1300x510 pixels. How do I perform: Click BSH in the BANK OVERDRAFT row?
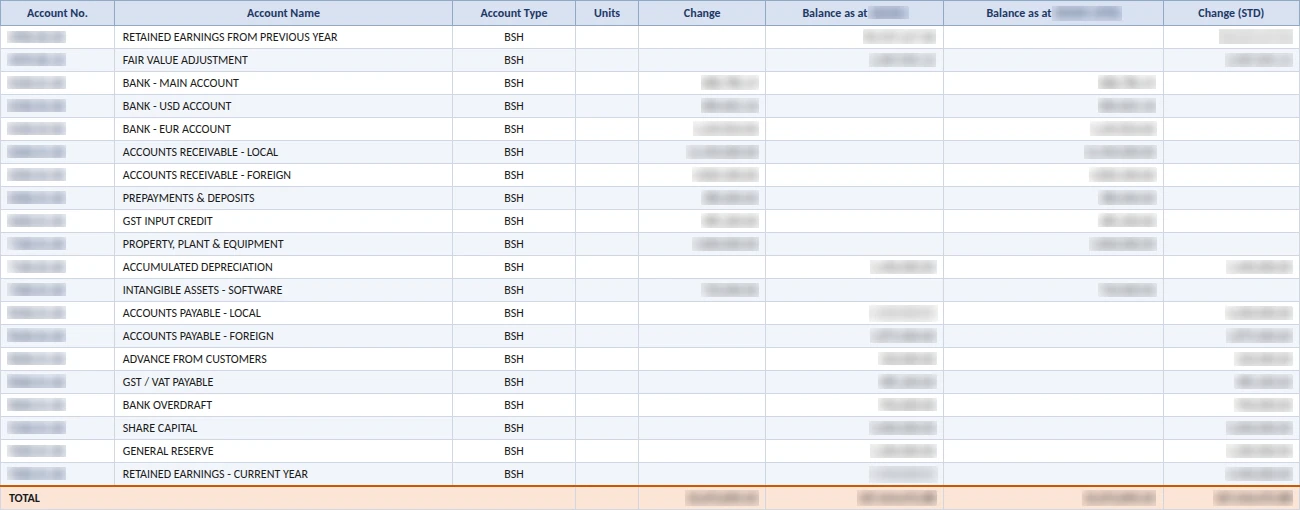click(514, 405)
